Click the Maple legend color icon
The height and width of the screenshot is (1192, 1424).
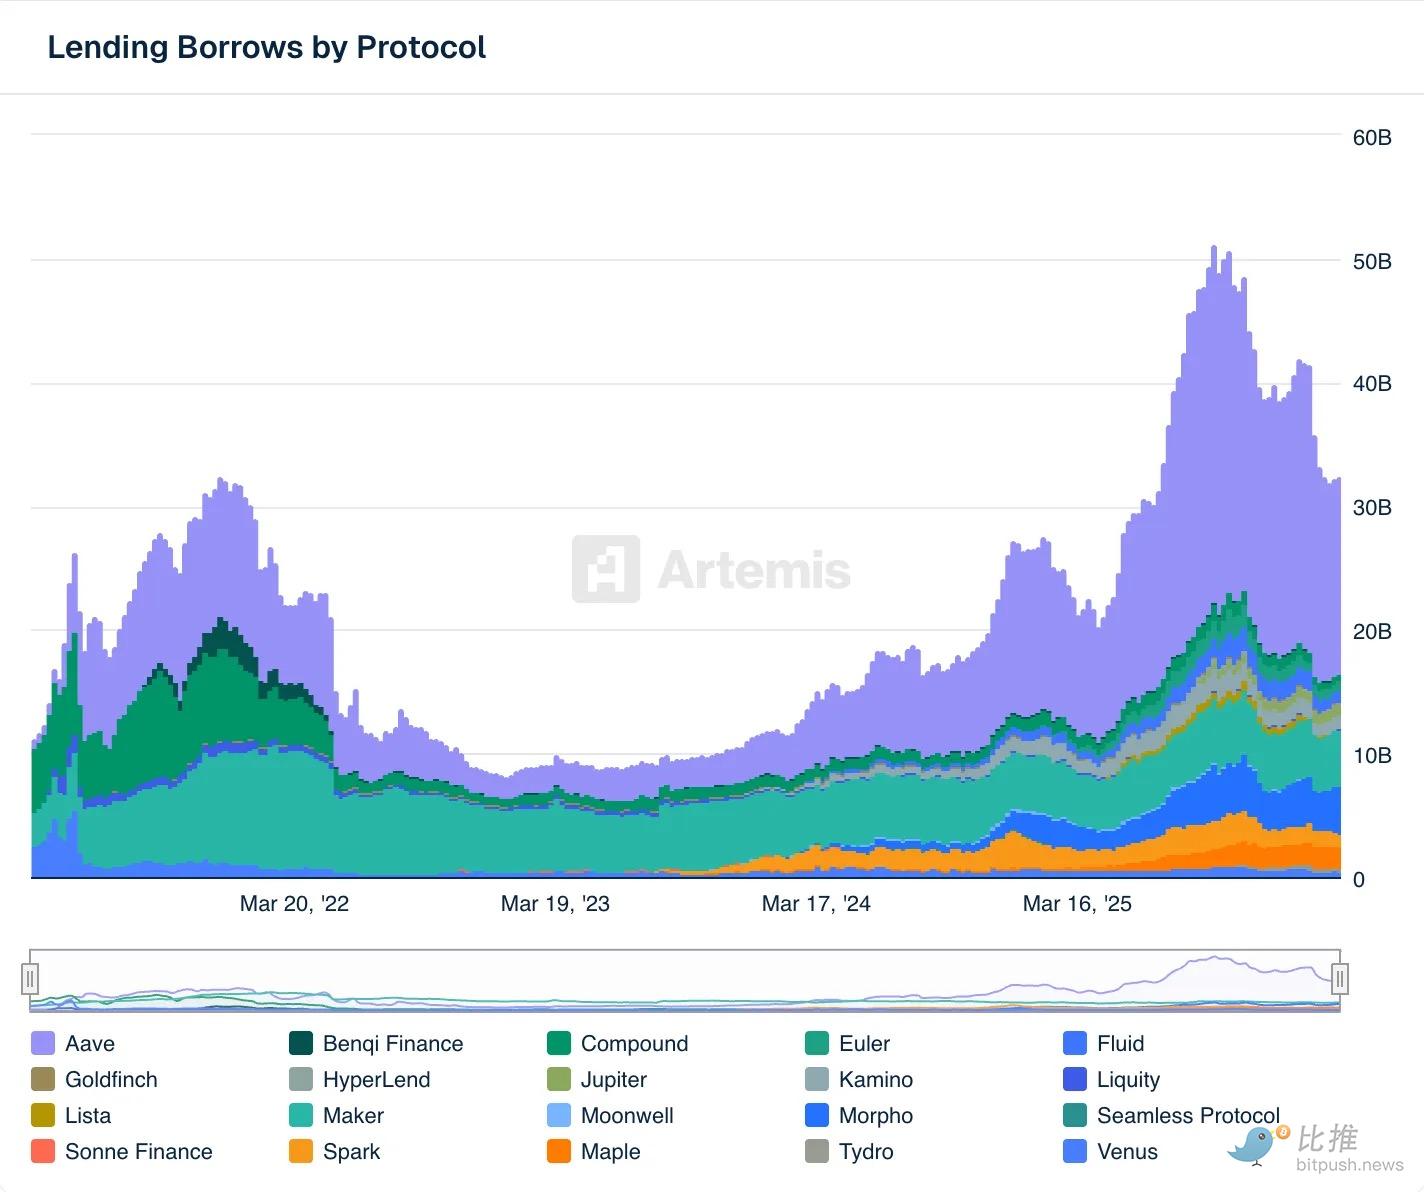coord(559,1152)
